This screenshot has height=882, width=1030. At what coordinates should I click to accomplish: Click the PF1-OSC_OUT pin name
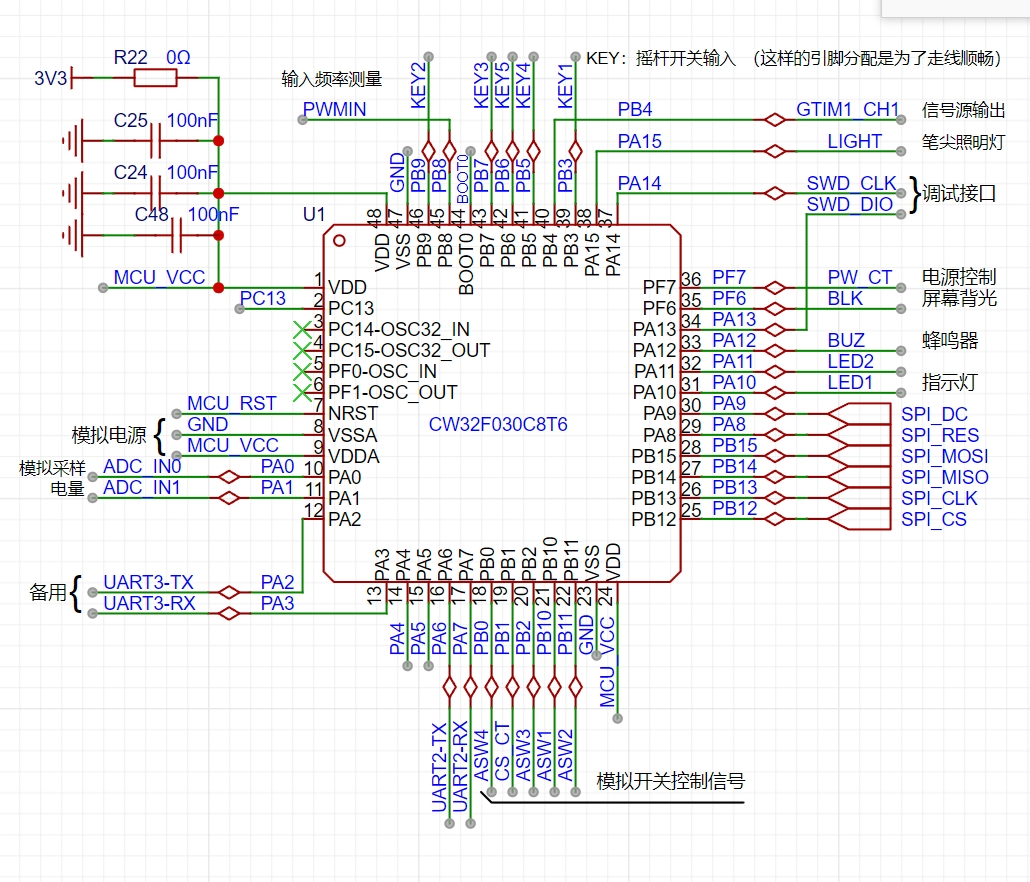(x=392, y=392)
